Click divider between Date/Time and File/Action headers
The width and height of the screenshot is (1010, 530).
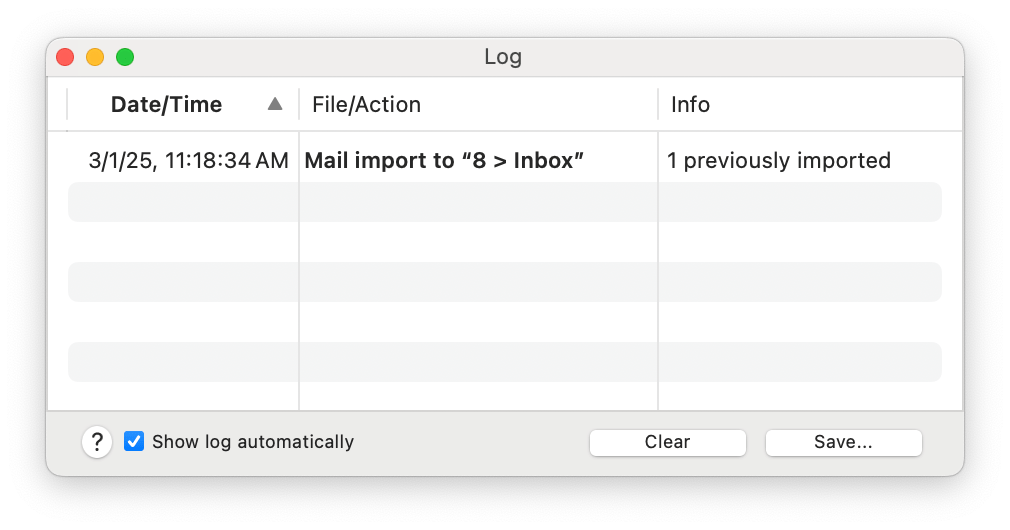coord(299,105)
